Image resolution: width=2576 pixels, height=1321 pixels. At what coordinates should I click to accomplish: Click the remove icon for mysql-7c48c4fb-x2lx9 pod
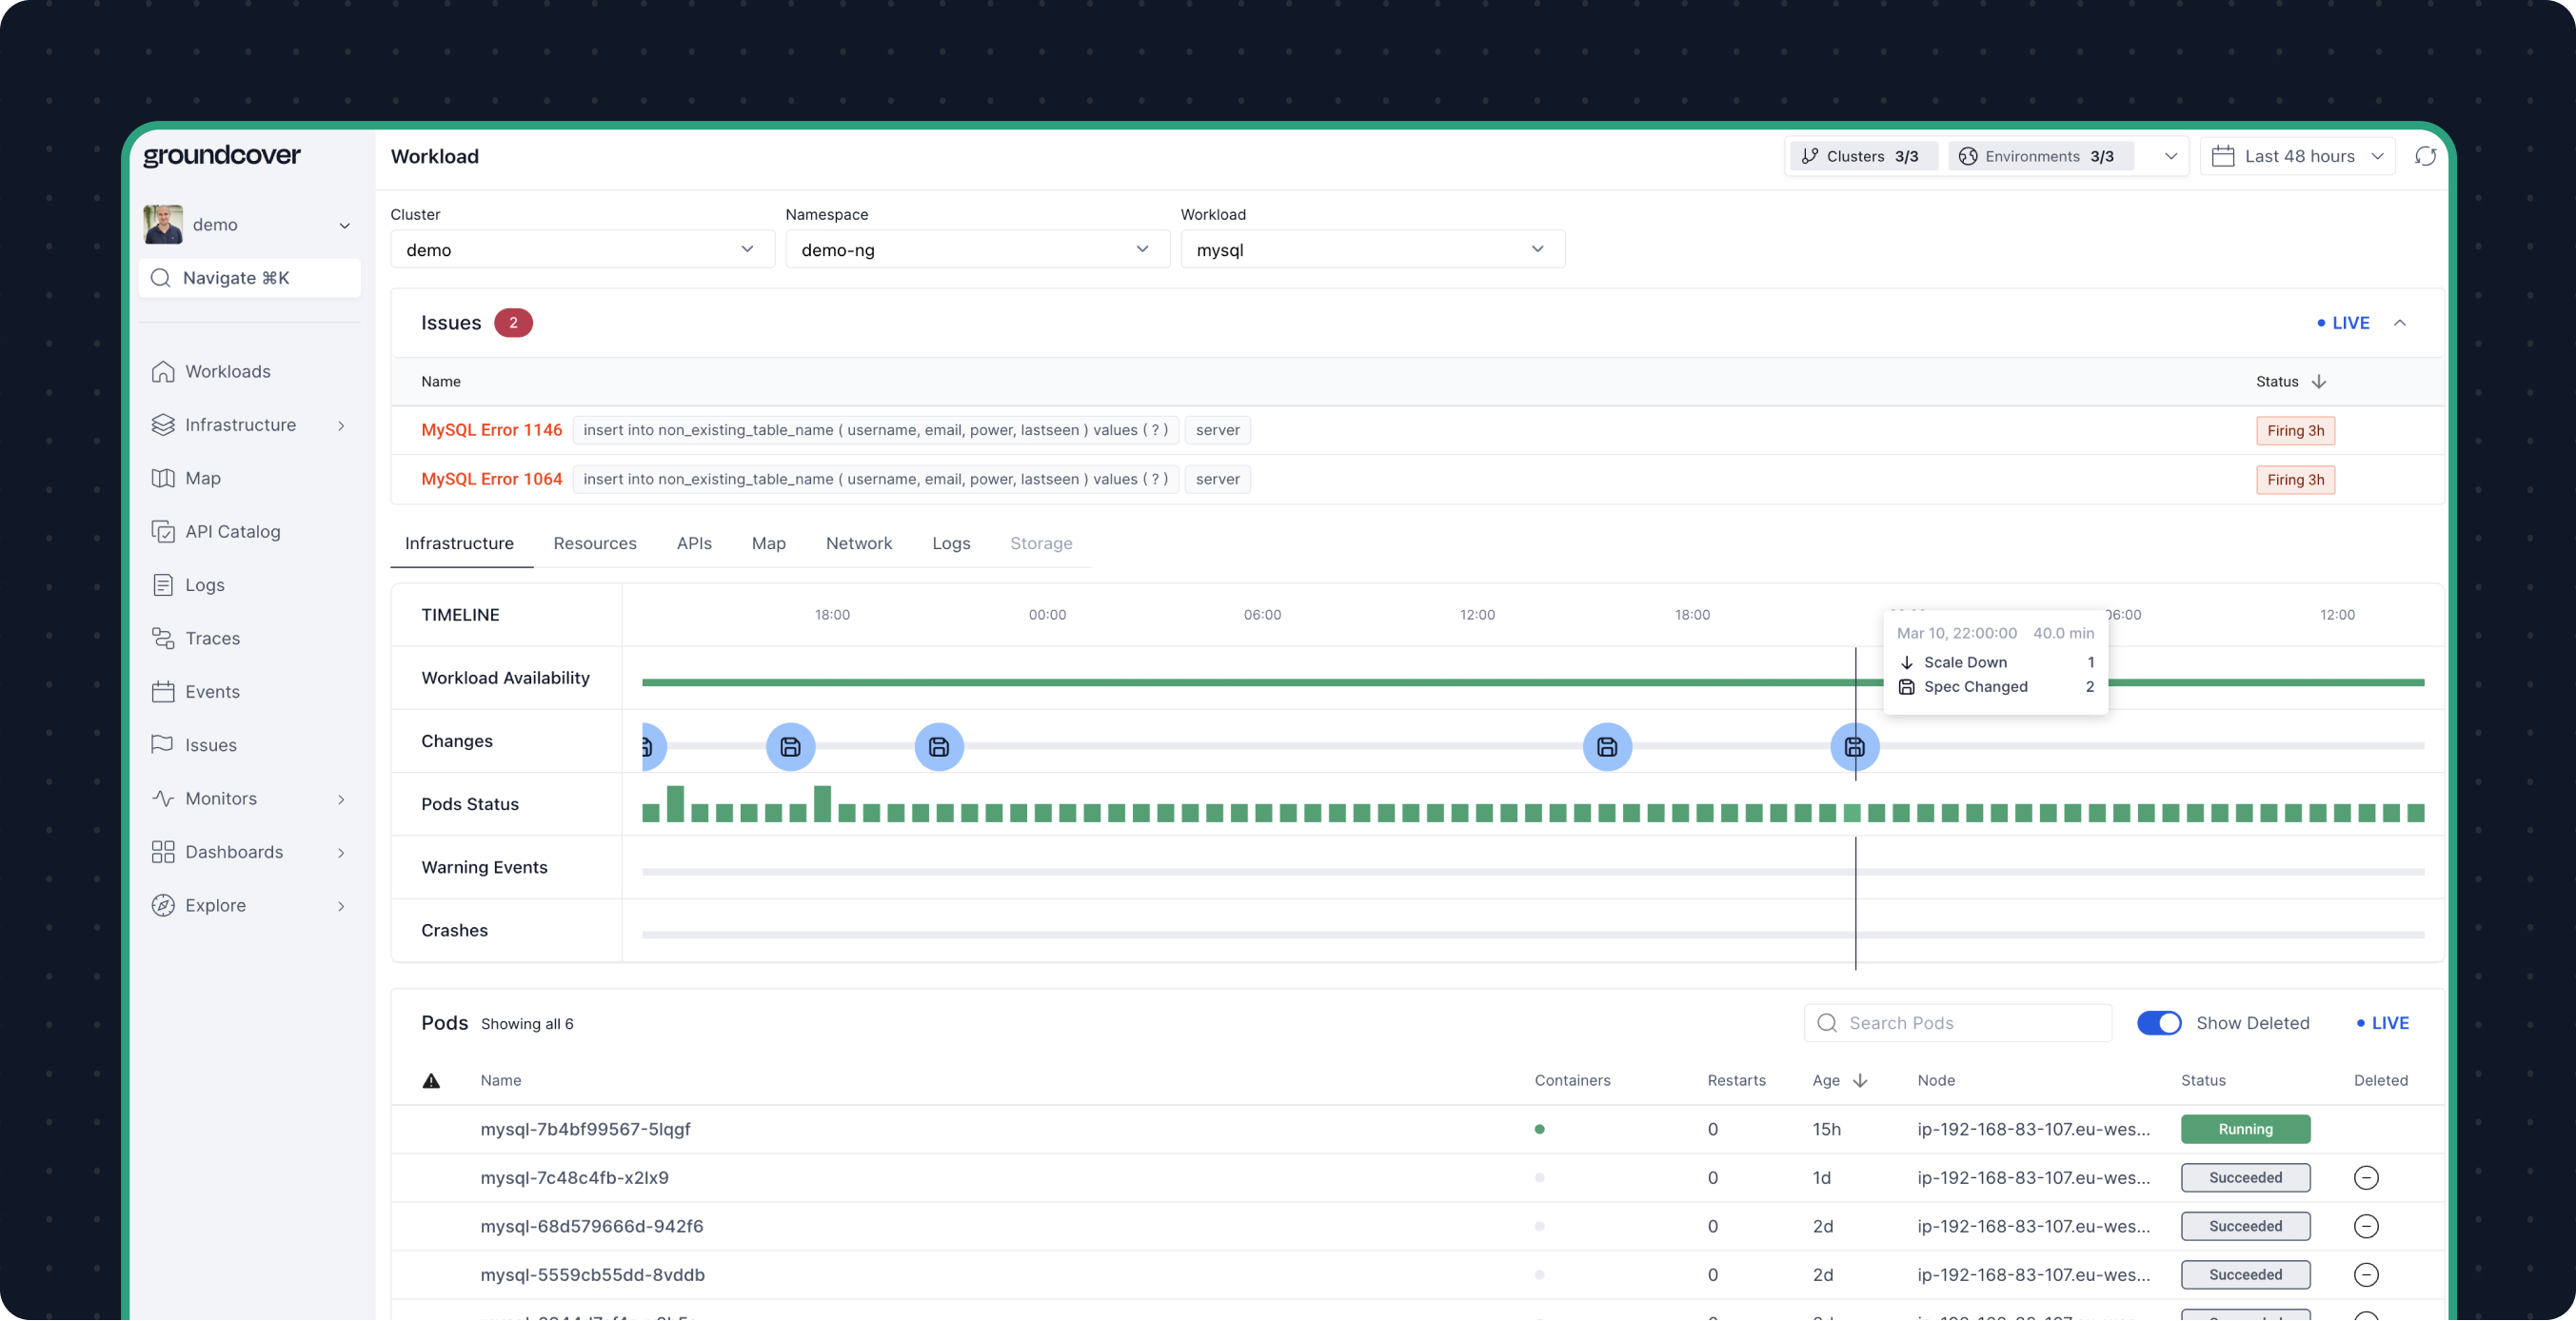(2365, 1177)
